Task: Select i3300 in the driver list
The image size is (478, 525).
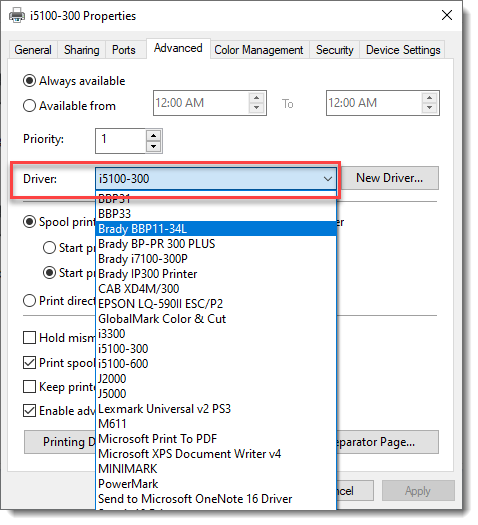Action: point(216,334)
